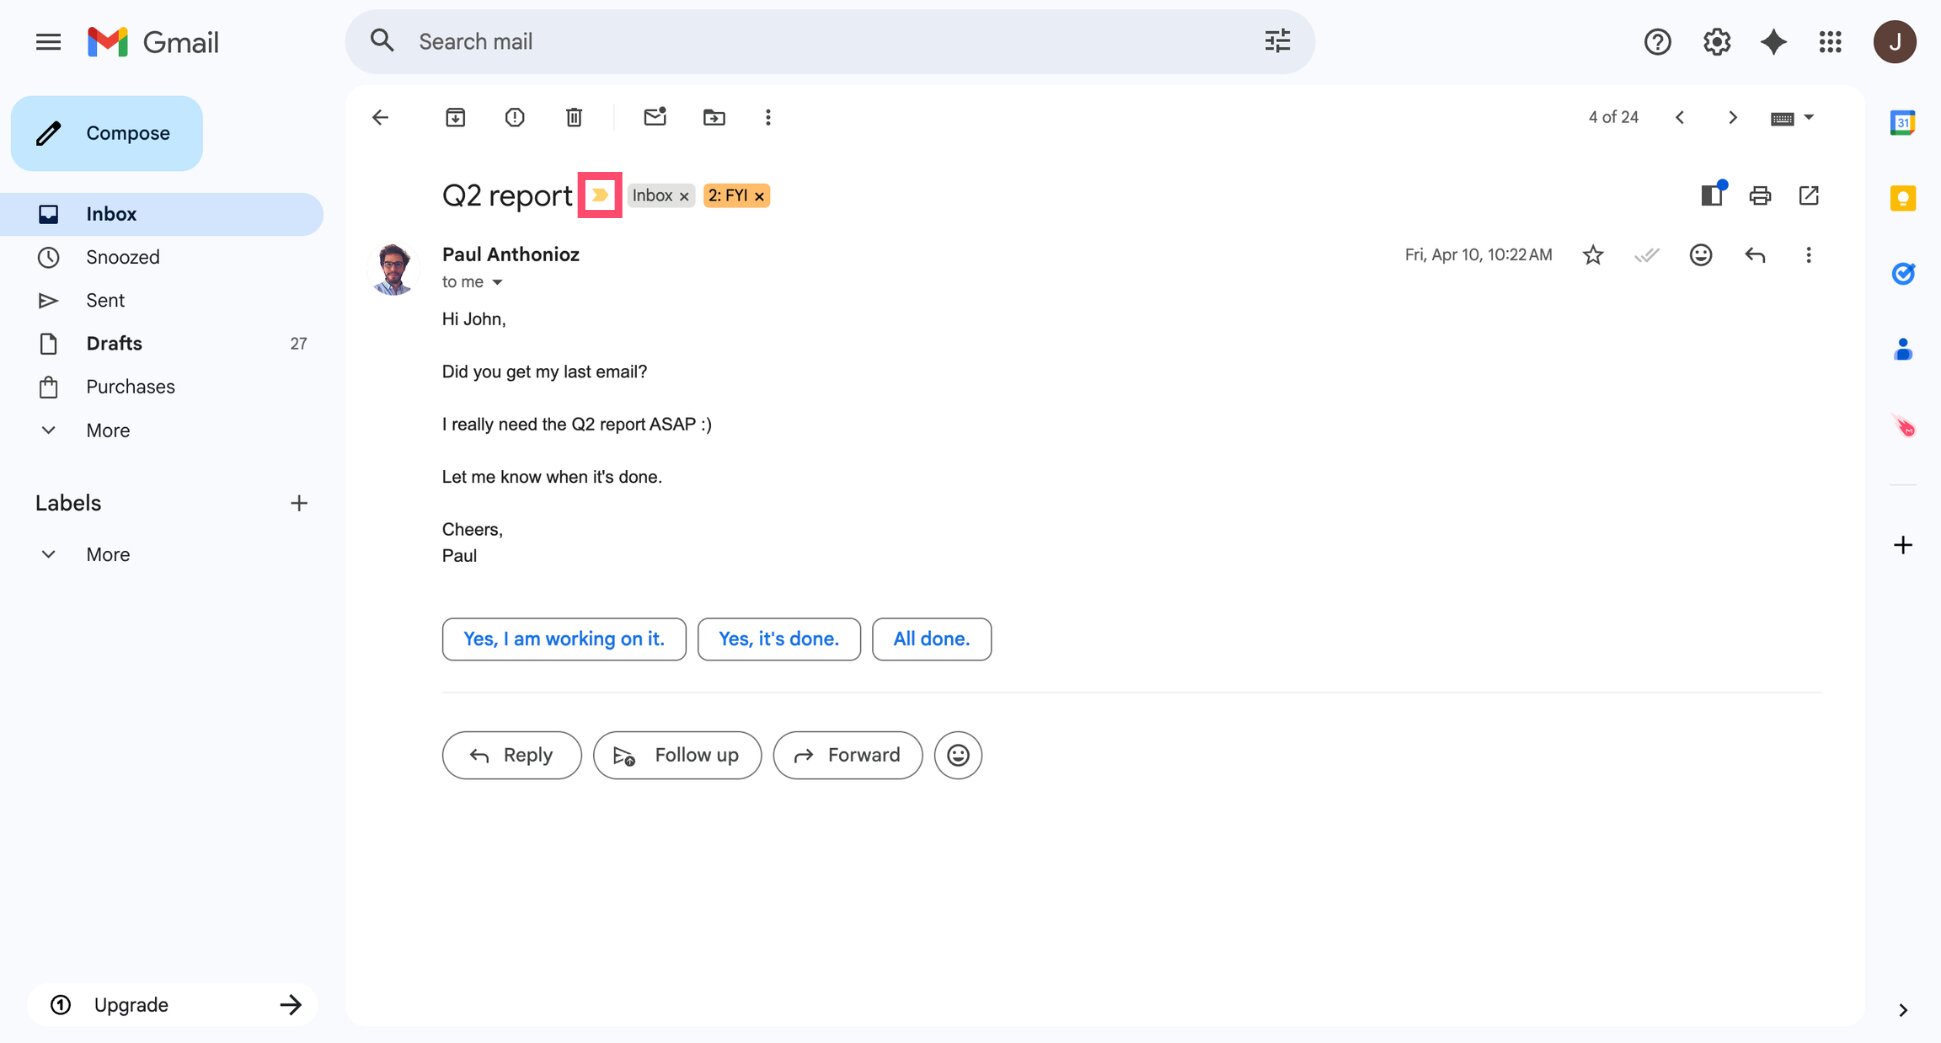The height and width of the screenshot is (1043, 1941).
Task: Star the message from Paul Anthonioz
Action: 1593,255
